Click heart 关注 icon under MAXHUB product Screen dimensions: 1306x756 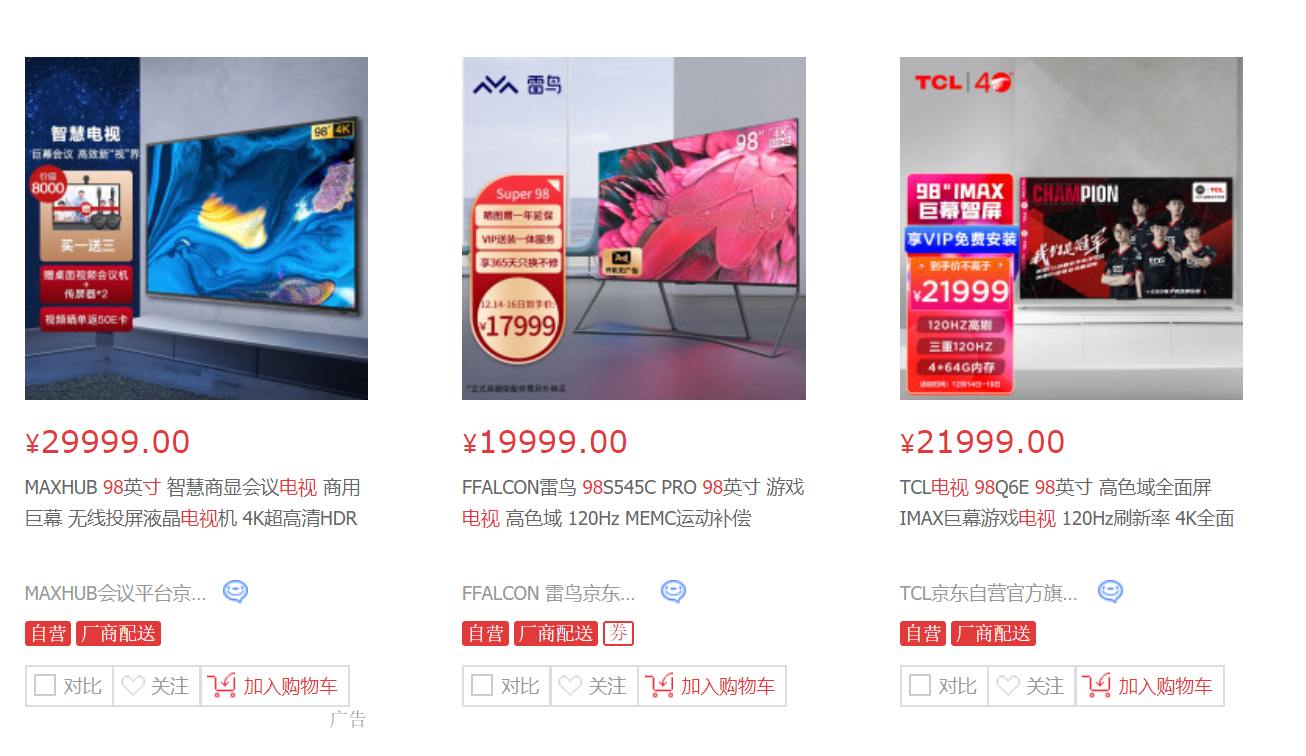point(133,686)
